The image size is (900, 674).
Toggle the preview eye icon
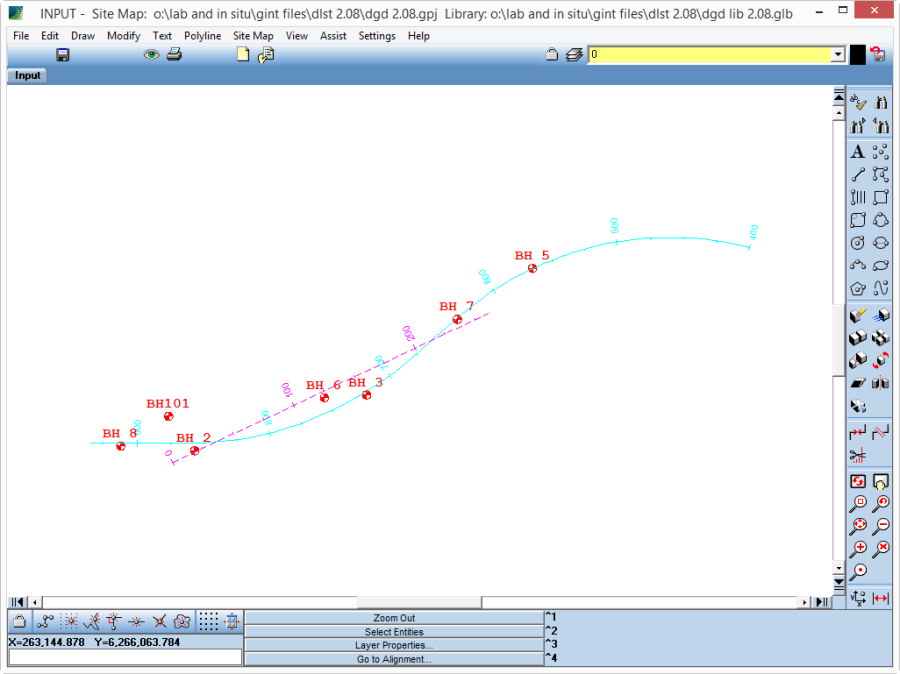[x=151, y=55]
